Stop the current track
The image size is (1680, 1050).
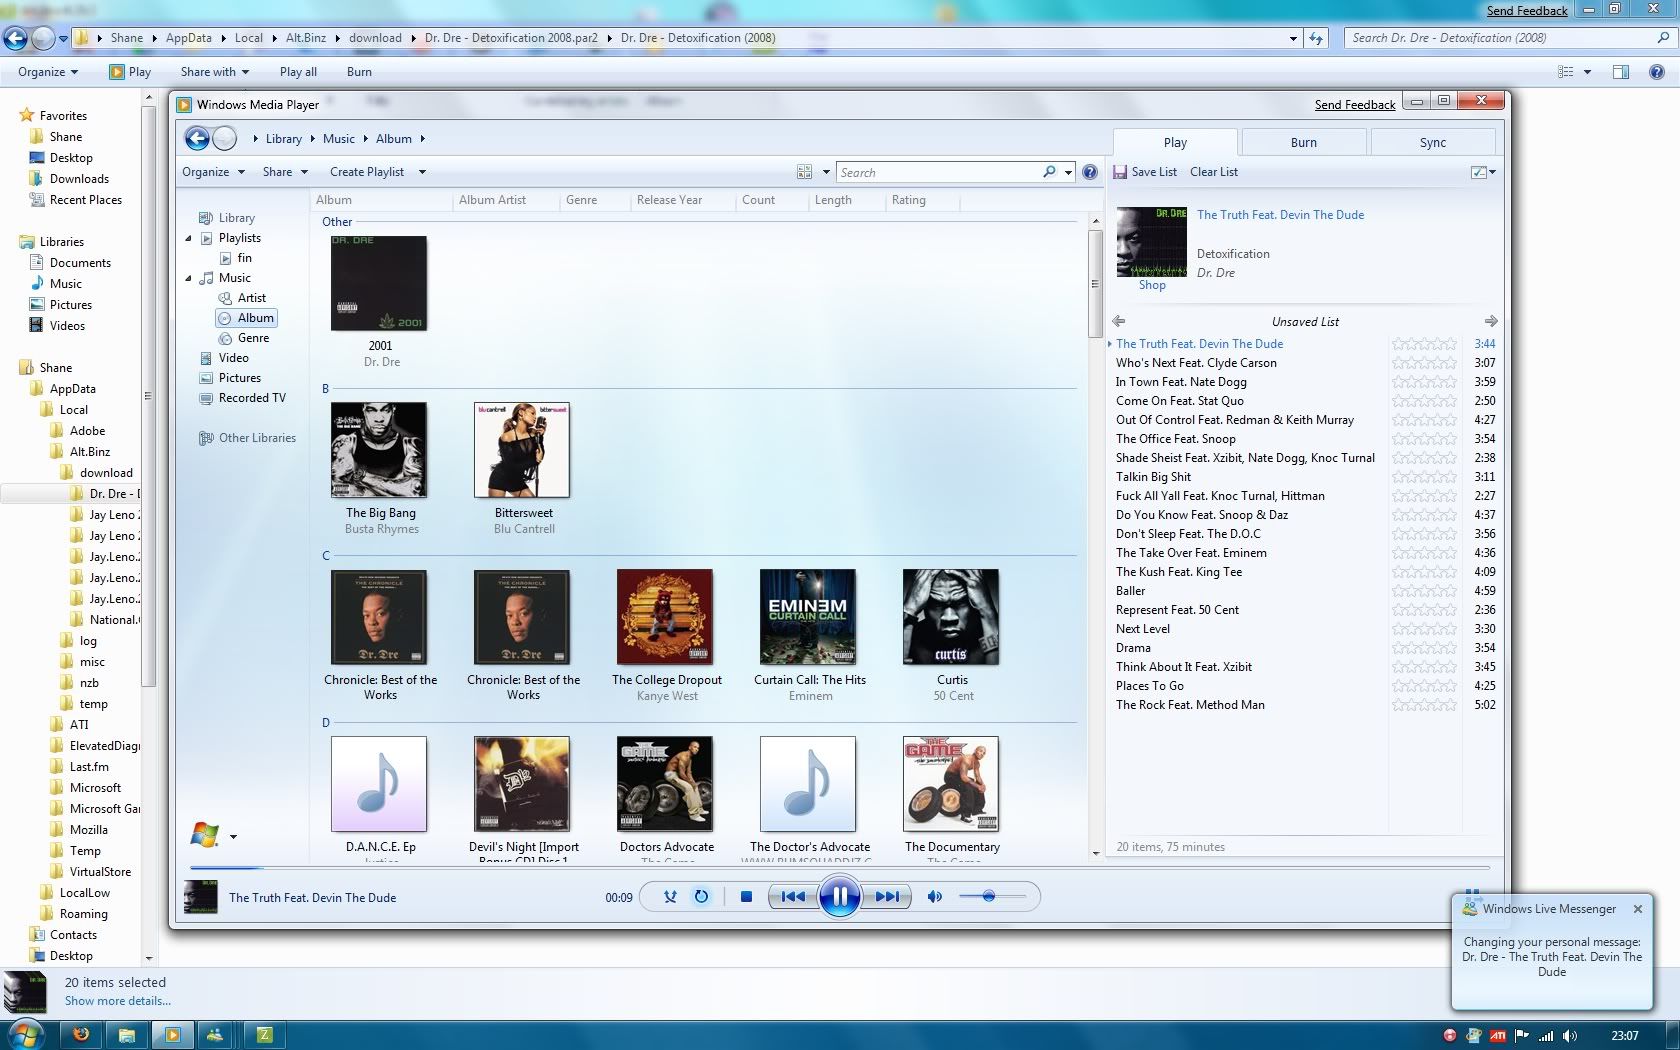click(746, 897)
